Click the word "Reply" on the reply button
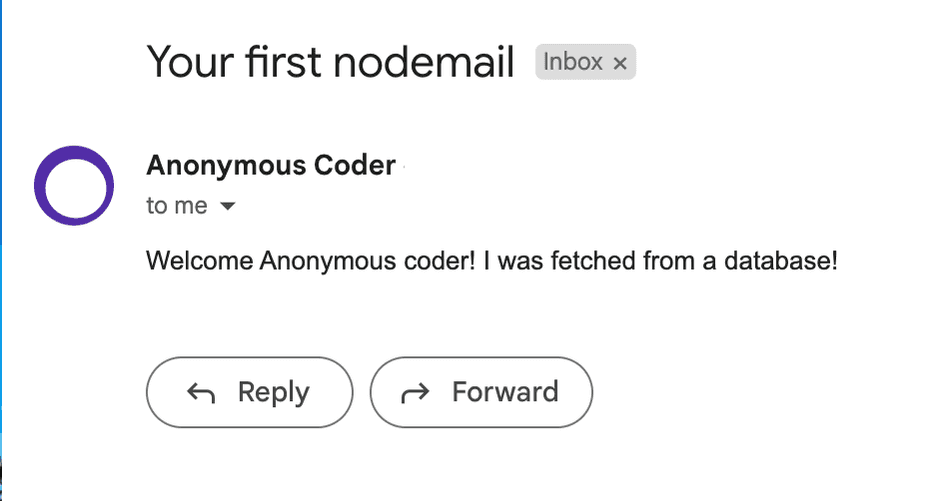The width and height of the screenshot is (945, 501). 273,392
